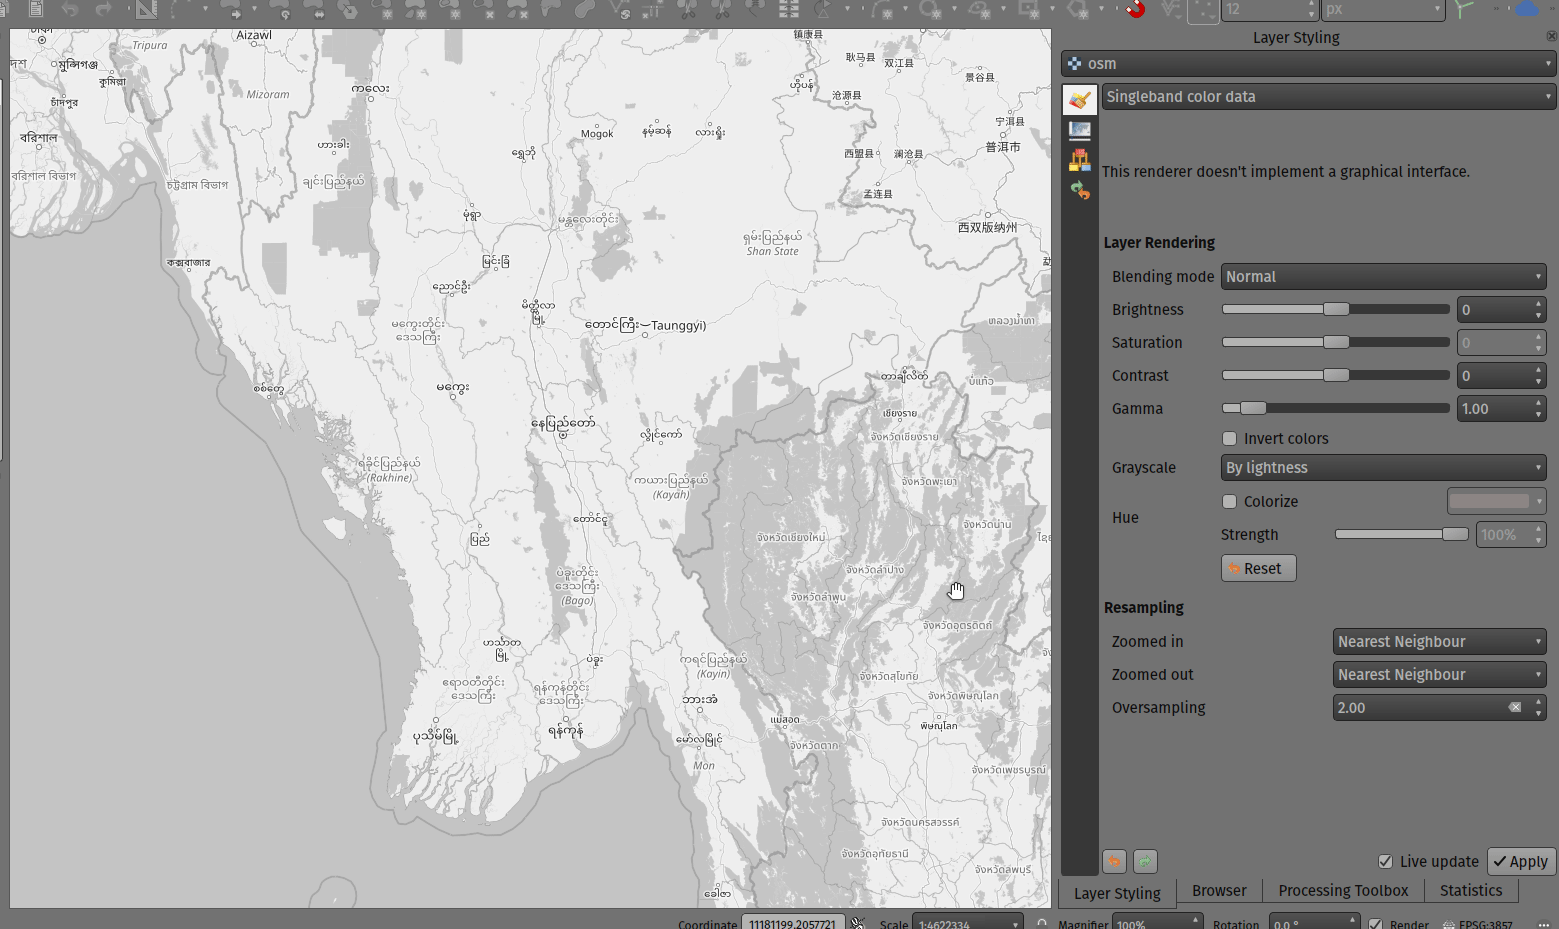The width and height of the screenshot is (1559, 929).
Task: Open the Symbology paintbrush tab
Action: [x=1079, y=99]
